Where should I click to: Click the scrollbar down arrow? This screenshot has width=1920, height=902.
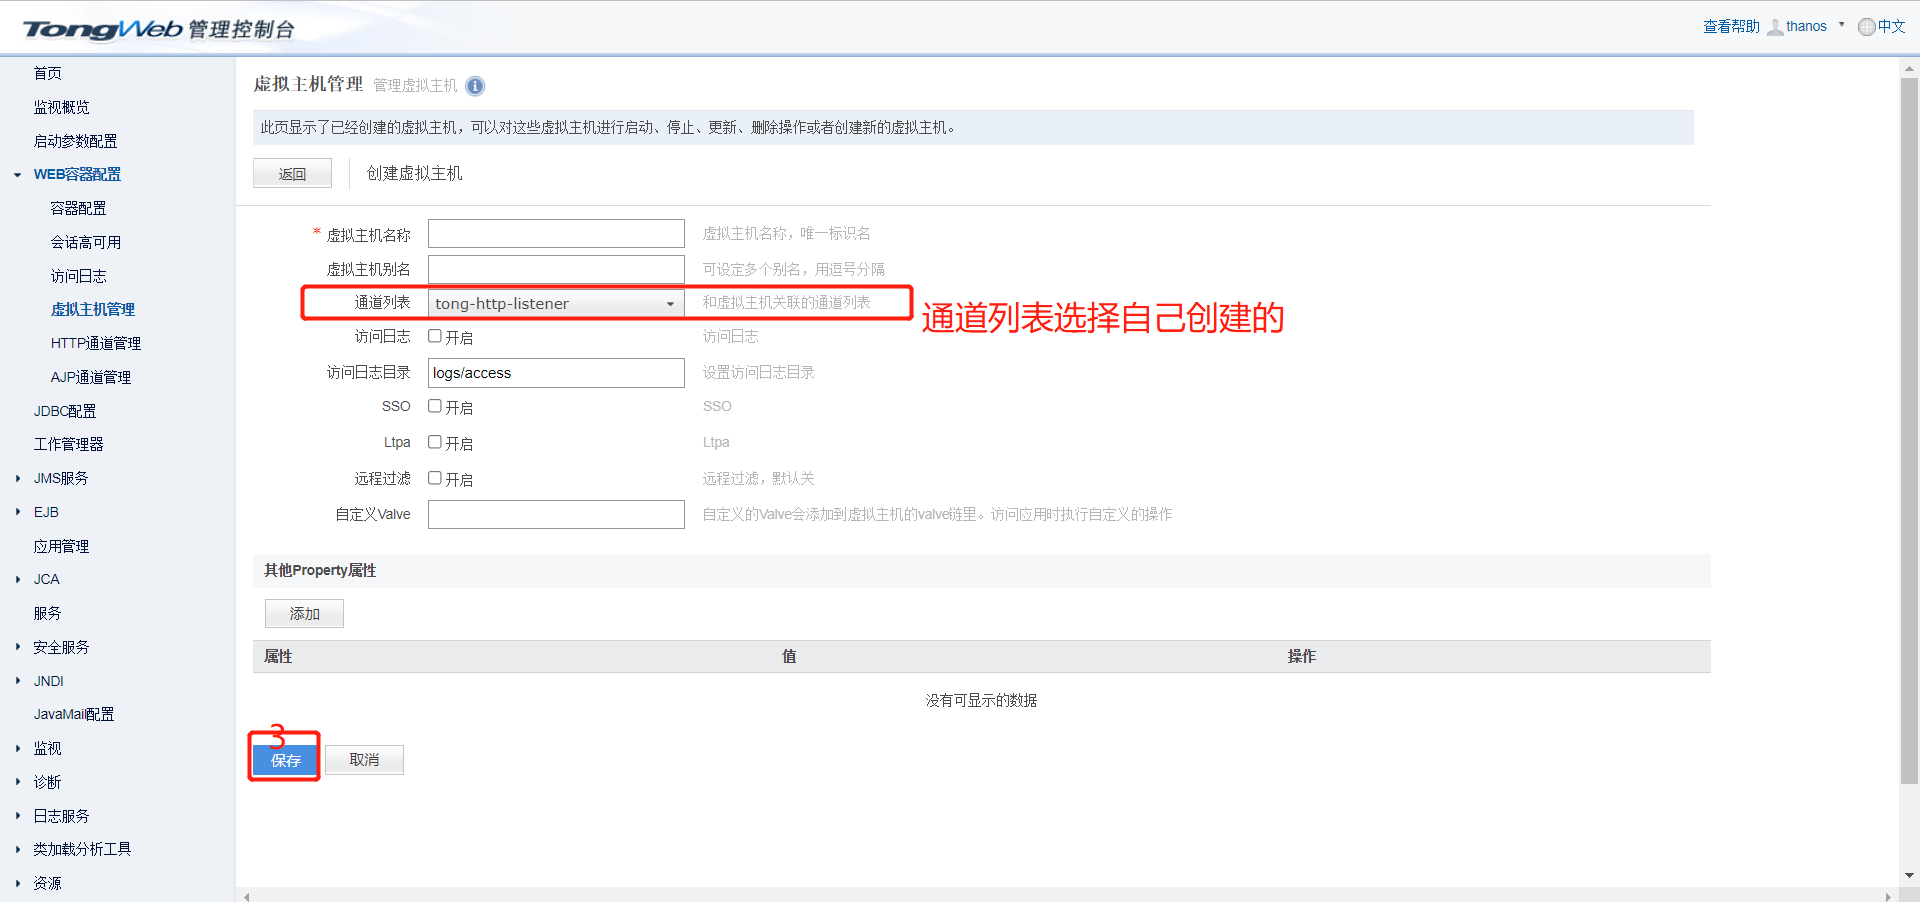(x=1911, y=876)
